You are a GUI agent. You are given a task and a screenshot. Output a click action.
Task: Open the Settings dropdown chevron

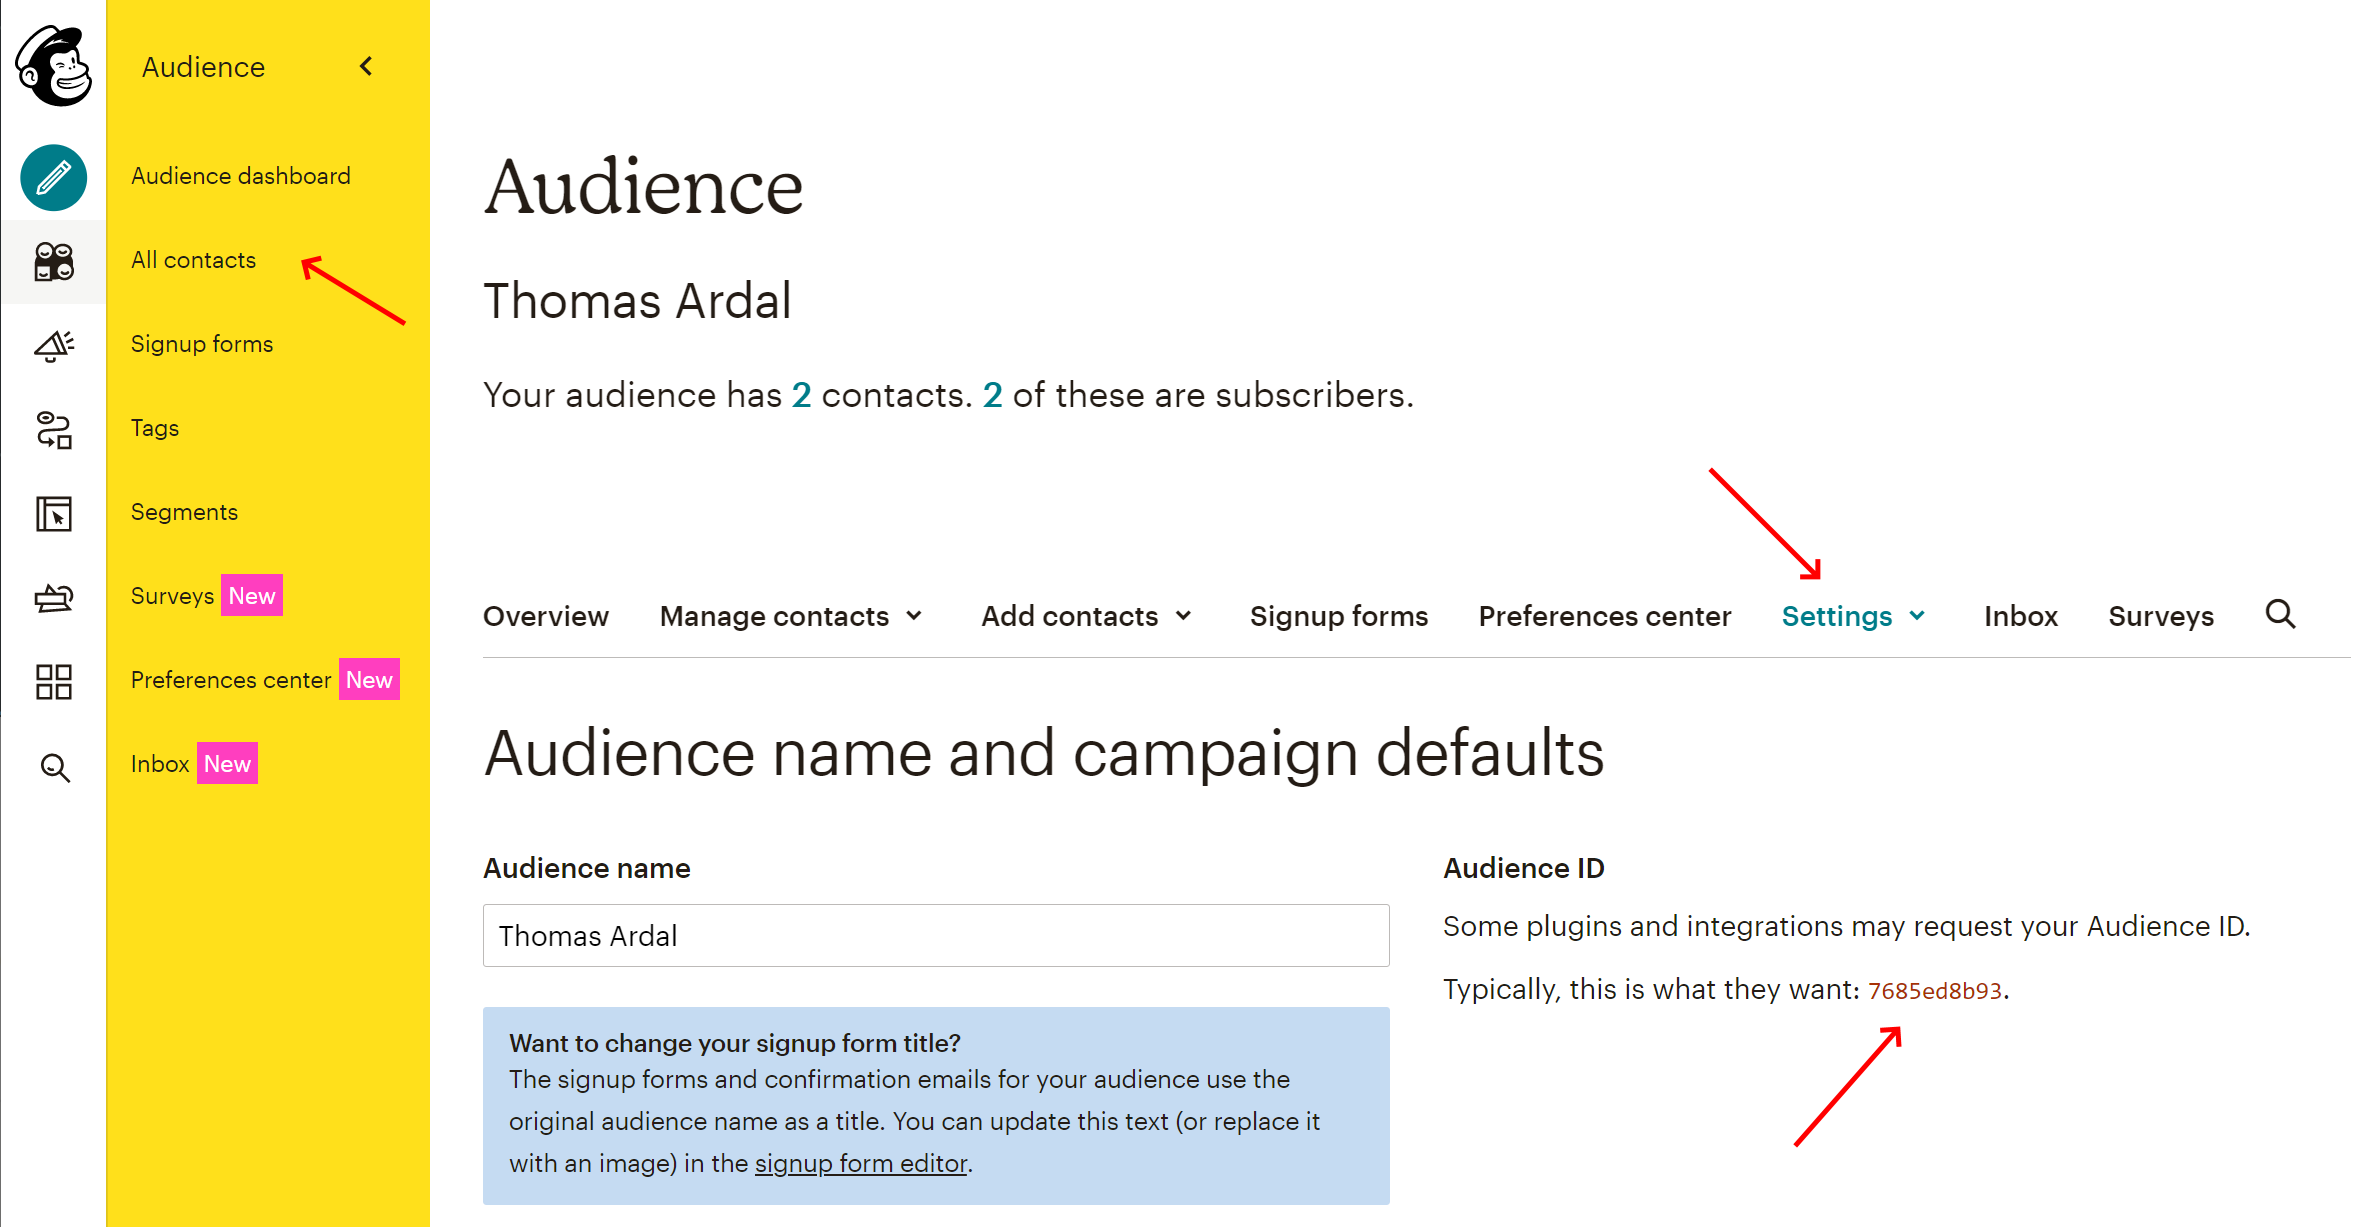pos(1916,617)
